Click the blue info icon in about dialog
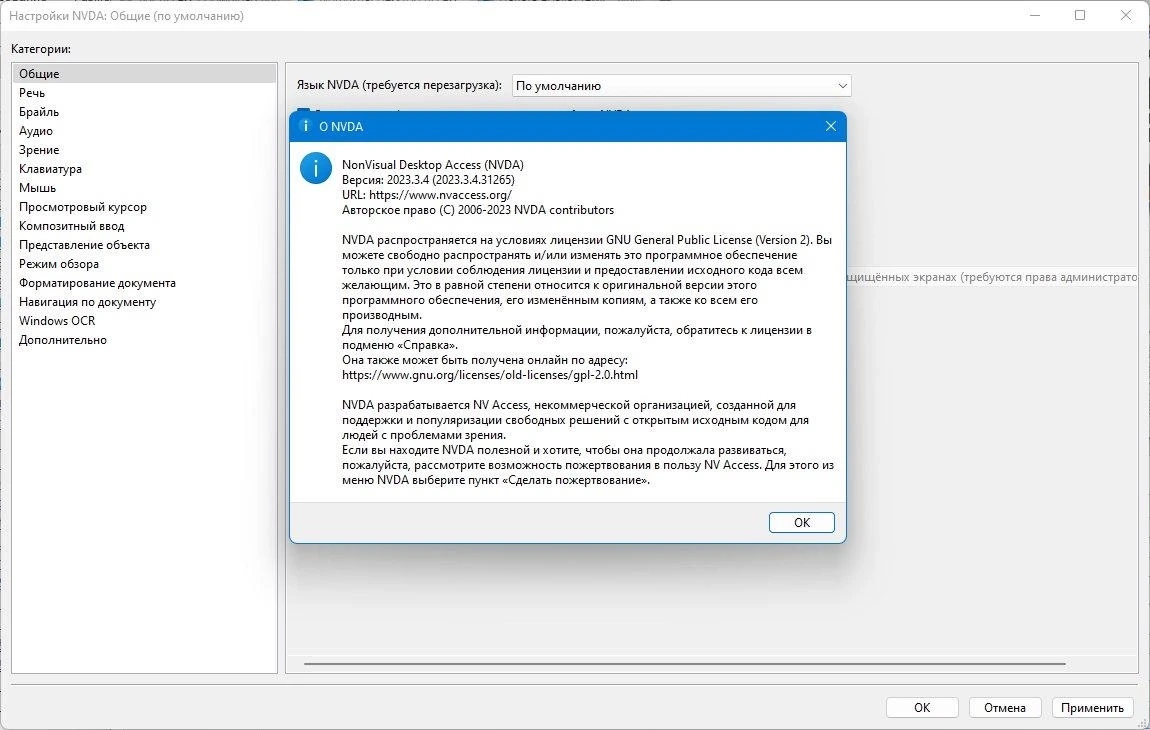The width and height of the screenshot is (1150, 730). (x=315, y=168)
